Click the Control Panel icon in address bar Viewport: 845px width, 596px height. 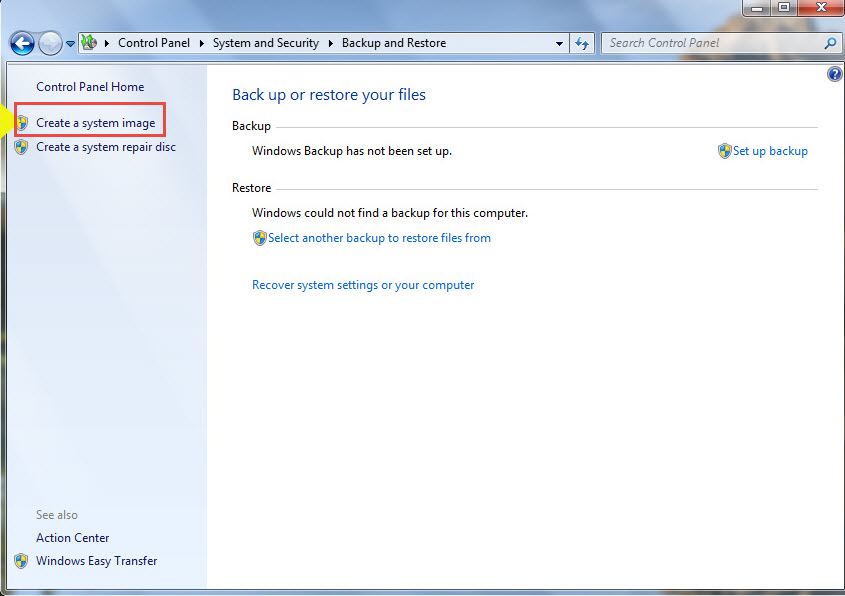[90, 43]
